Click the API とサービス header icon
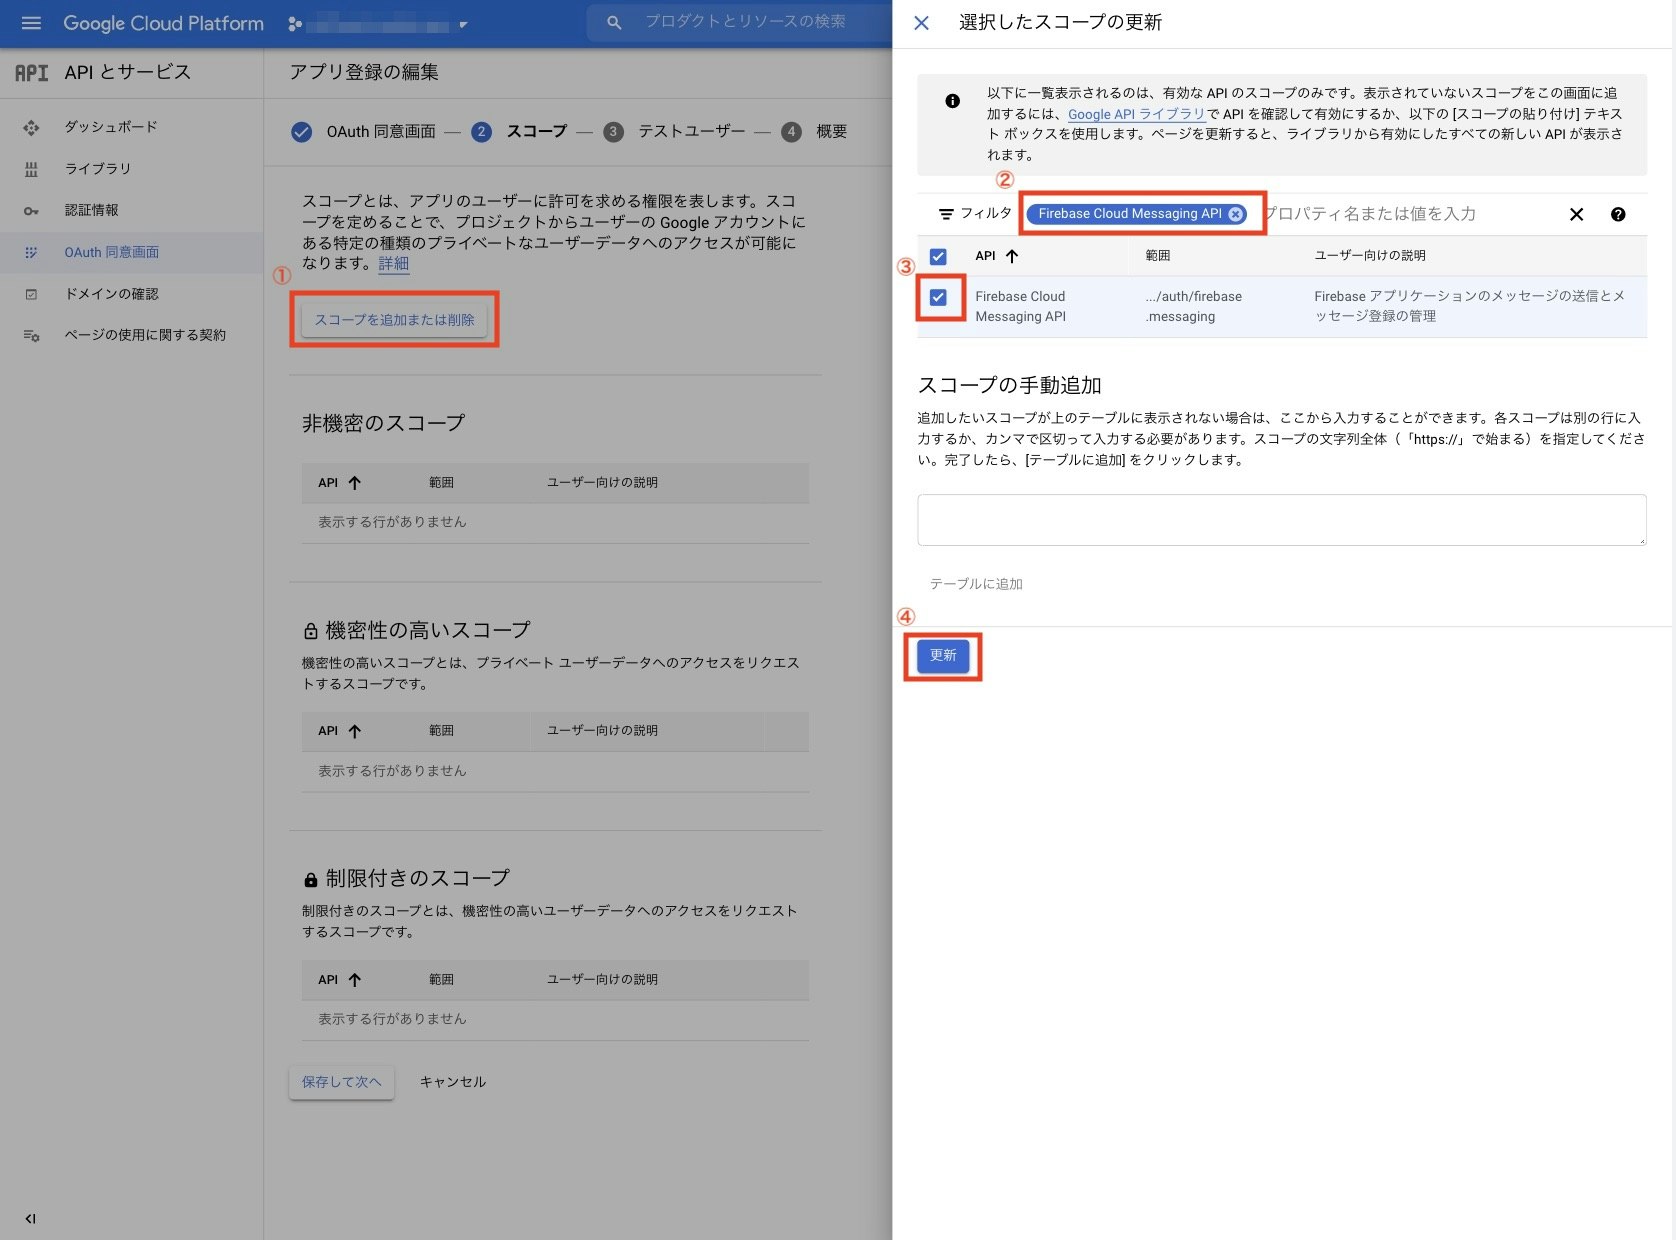Screen dimensions: 1676x1240 31,72
